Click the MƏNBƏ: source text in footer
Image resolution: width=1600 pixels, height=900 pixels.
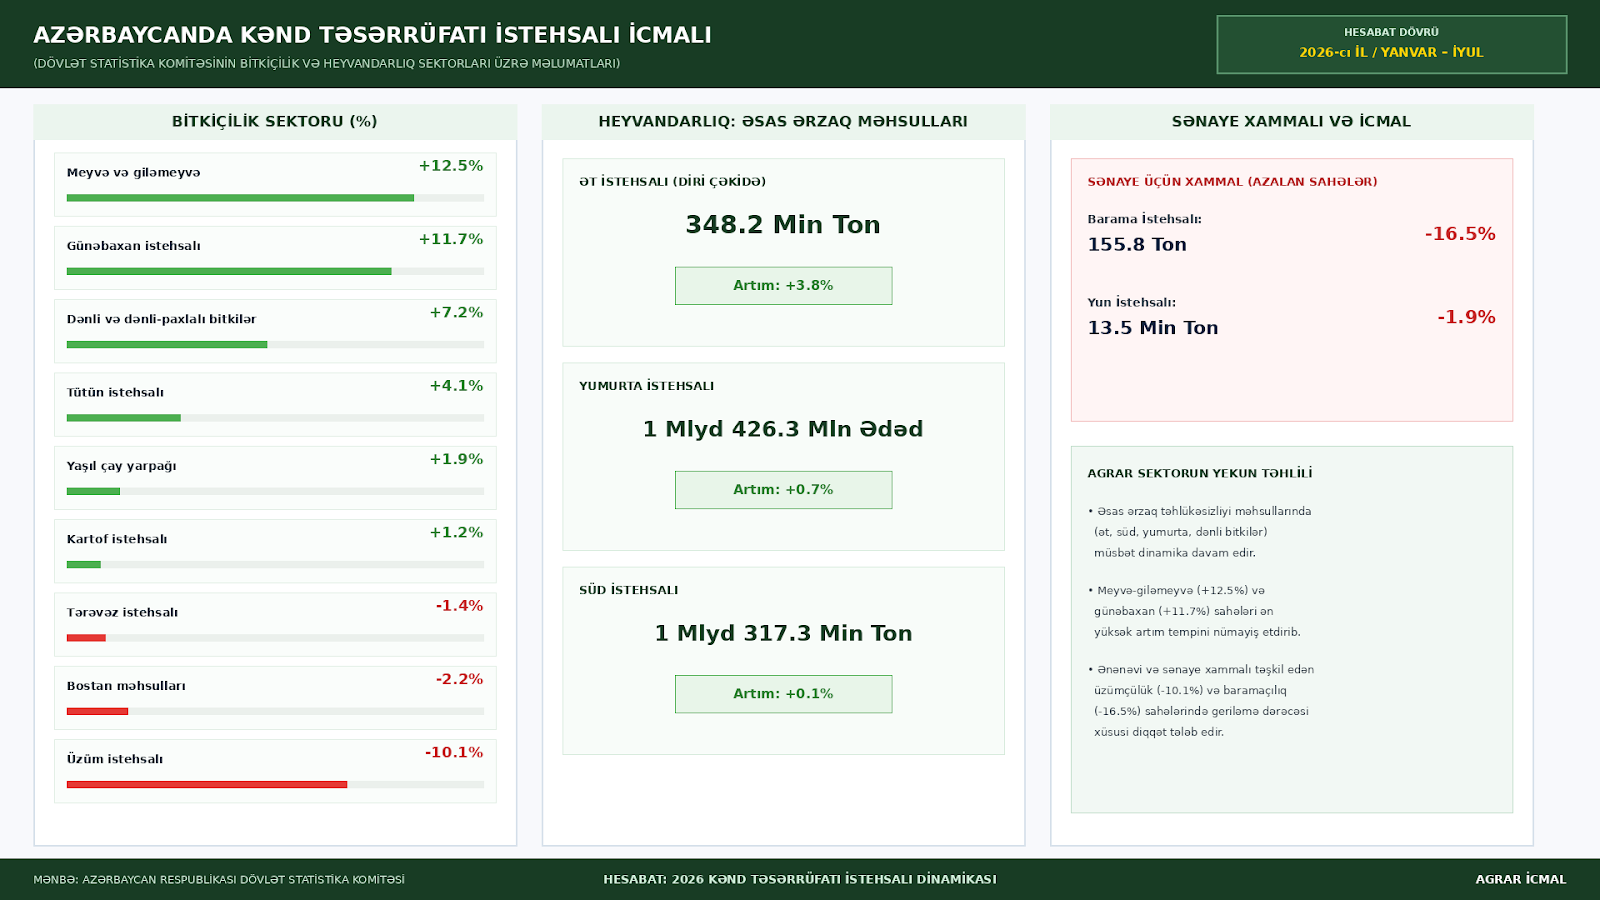(x=219, y=880)
